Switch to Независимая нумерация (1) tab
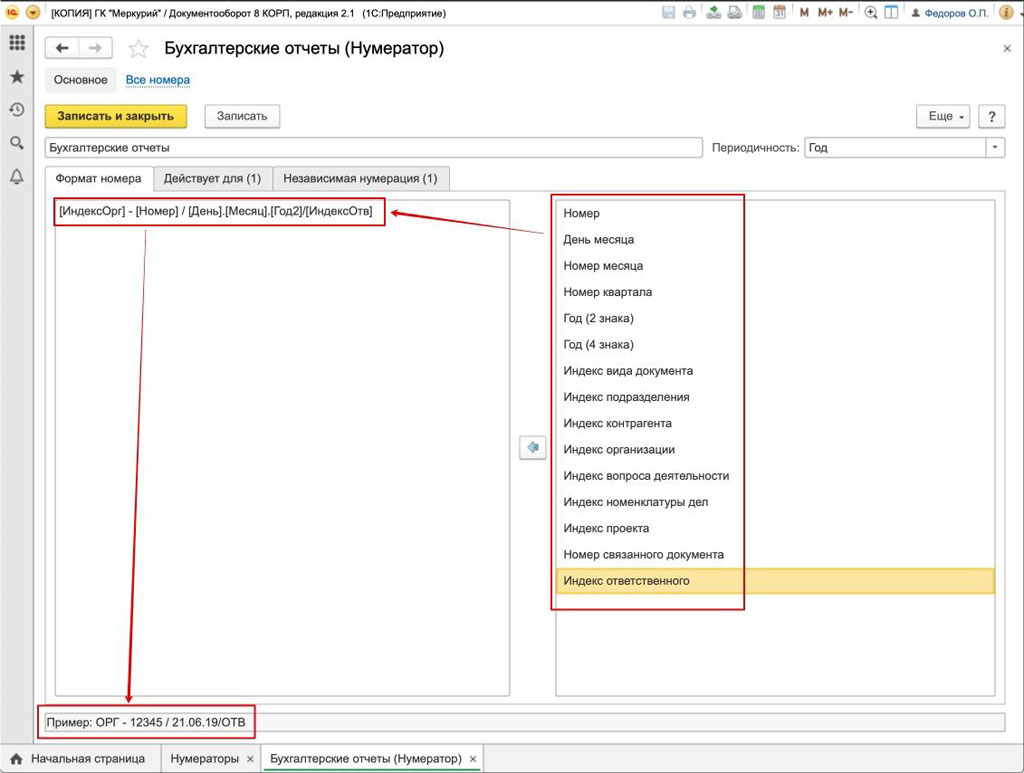The width and height of the screenshot is (1024, 773). pos(360,178)
